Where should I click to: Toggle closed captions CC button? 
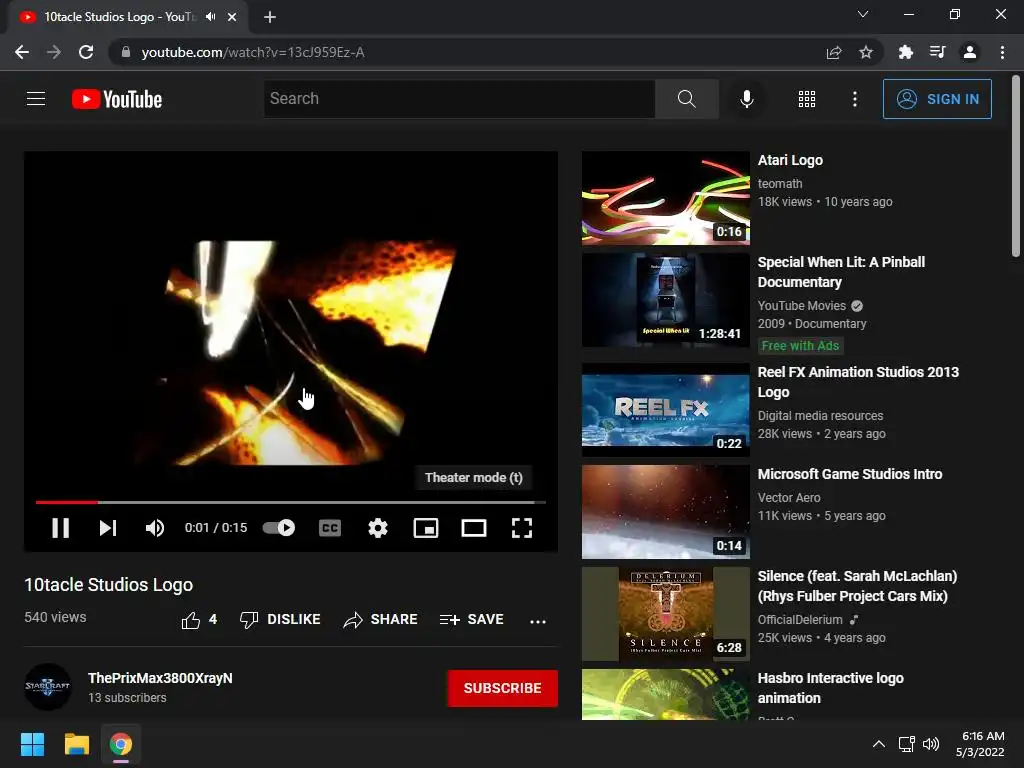[x=330, y=528]
